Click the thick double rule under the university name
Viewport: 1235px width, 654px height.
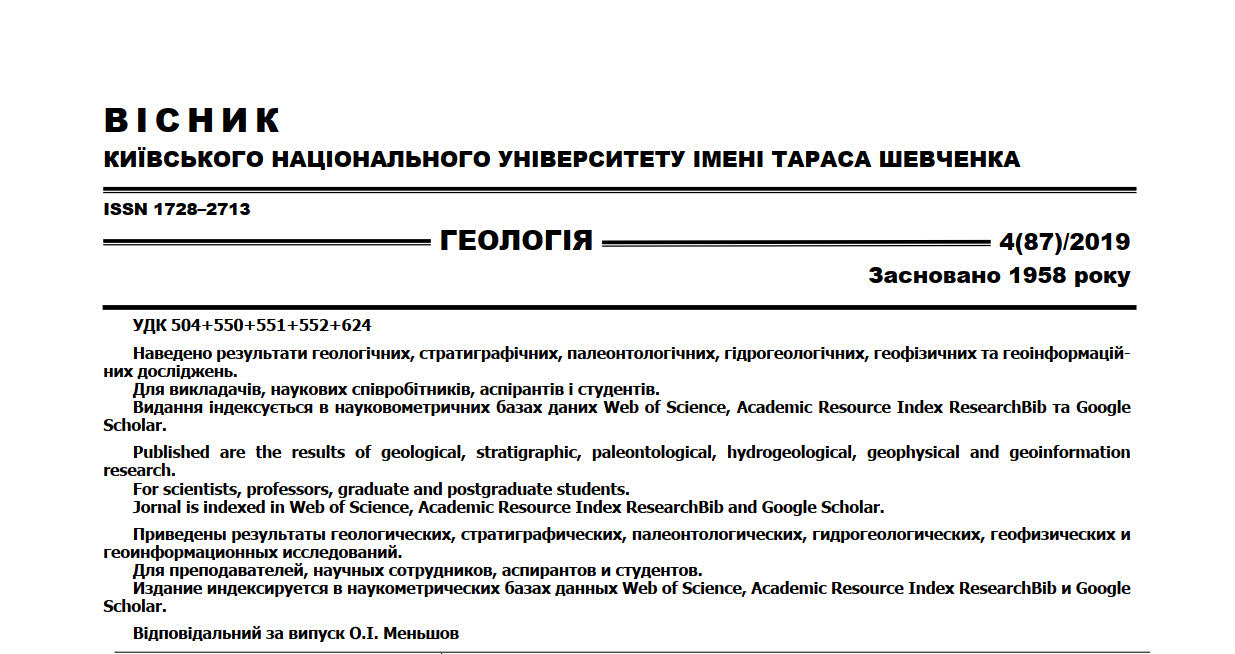tap(619, 190)
